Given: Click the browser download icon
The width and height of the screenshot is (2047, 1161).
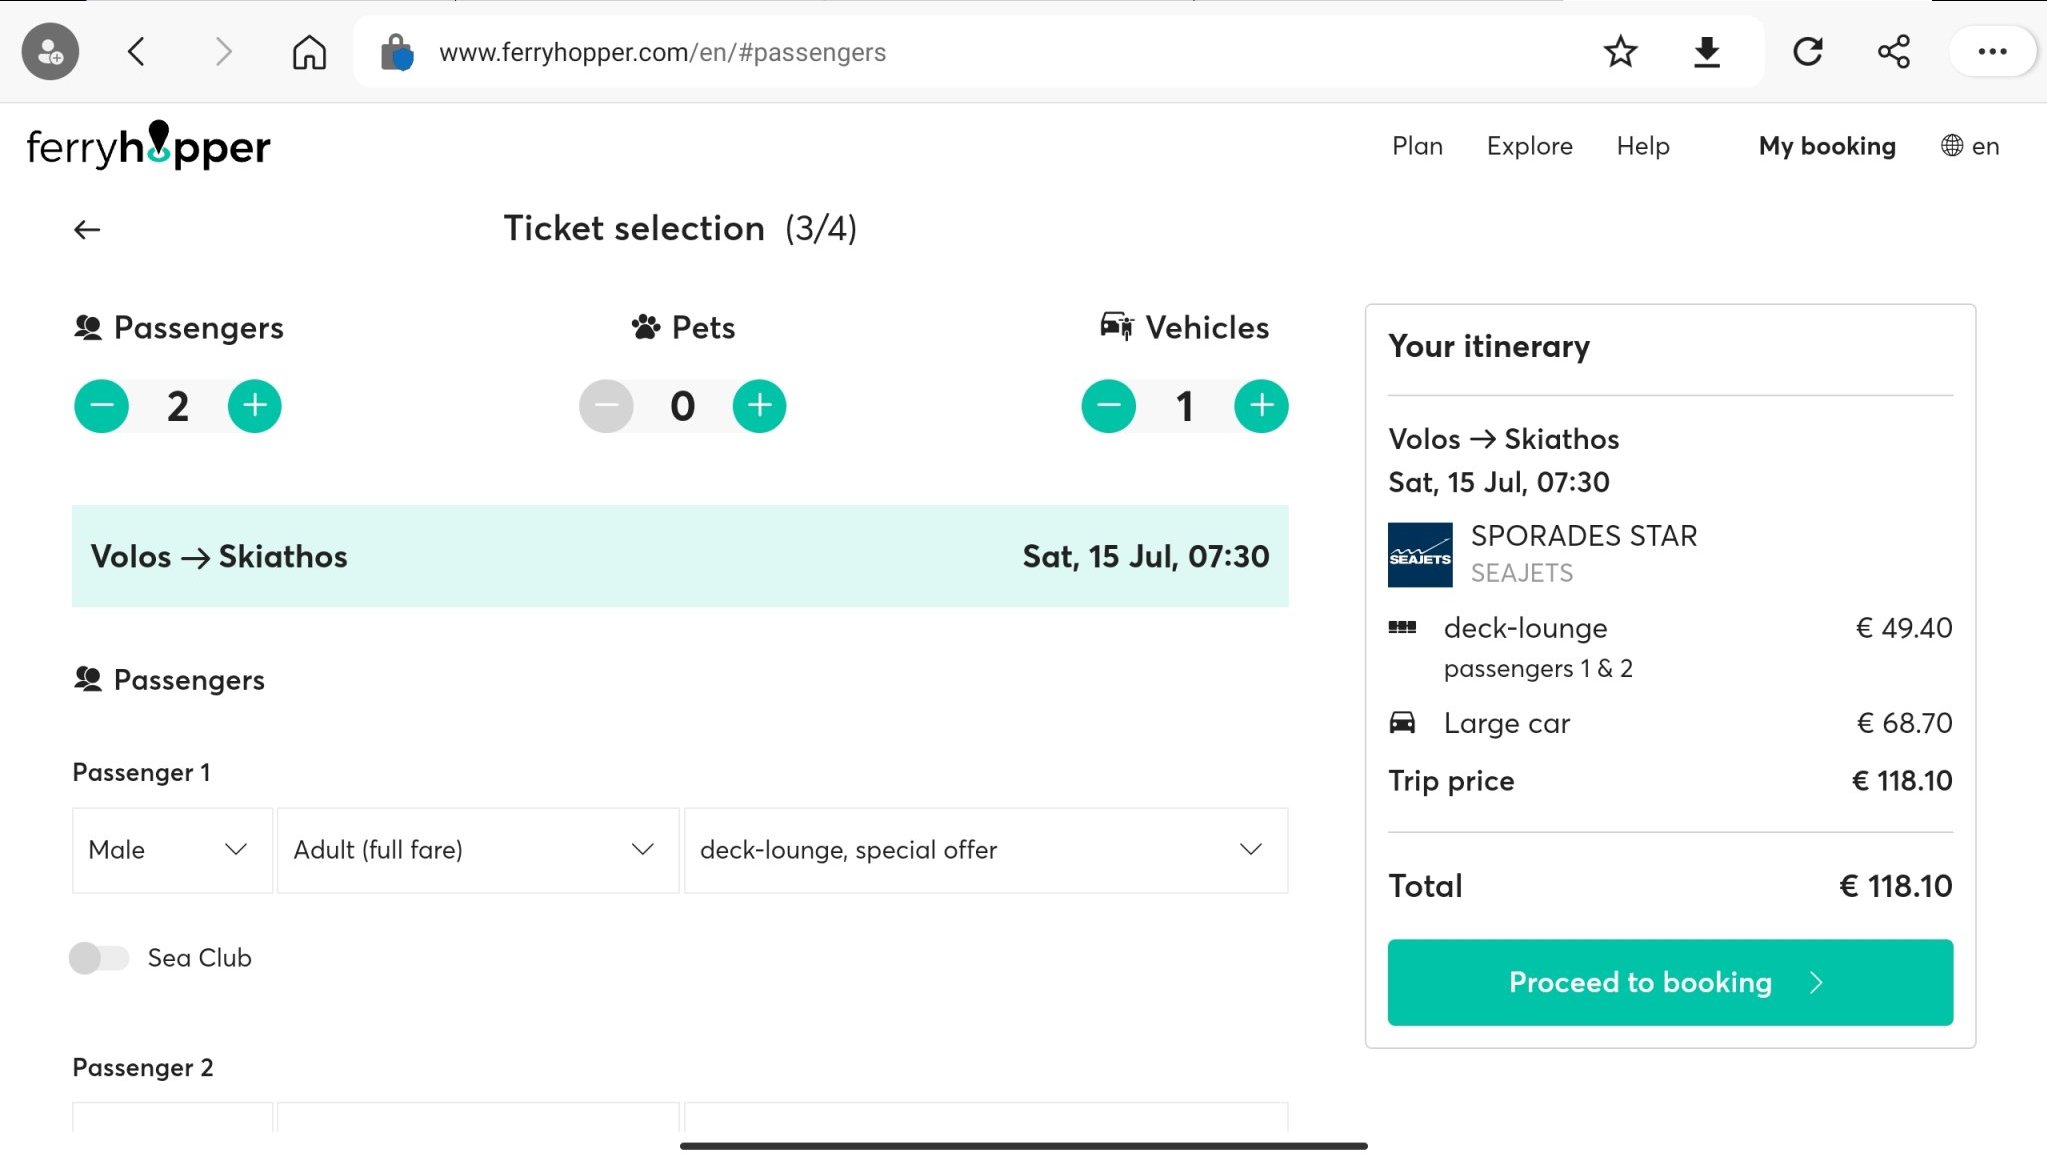Looking at the screenshot, I should 1706,52.
